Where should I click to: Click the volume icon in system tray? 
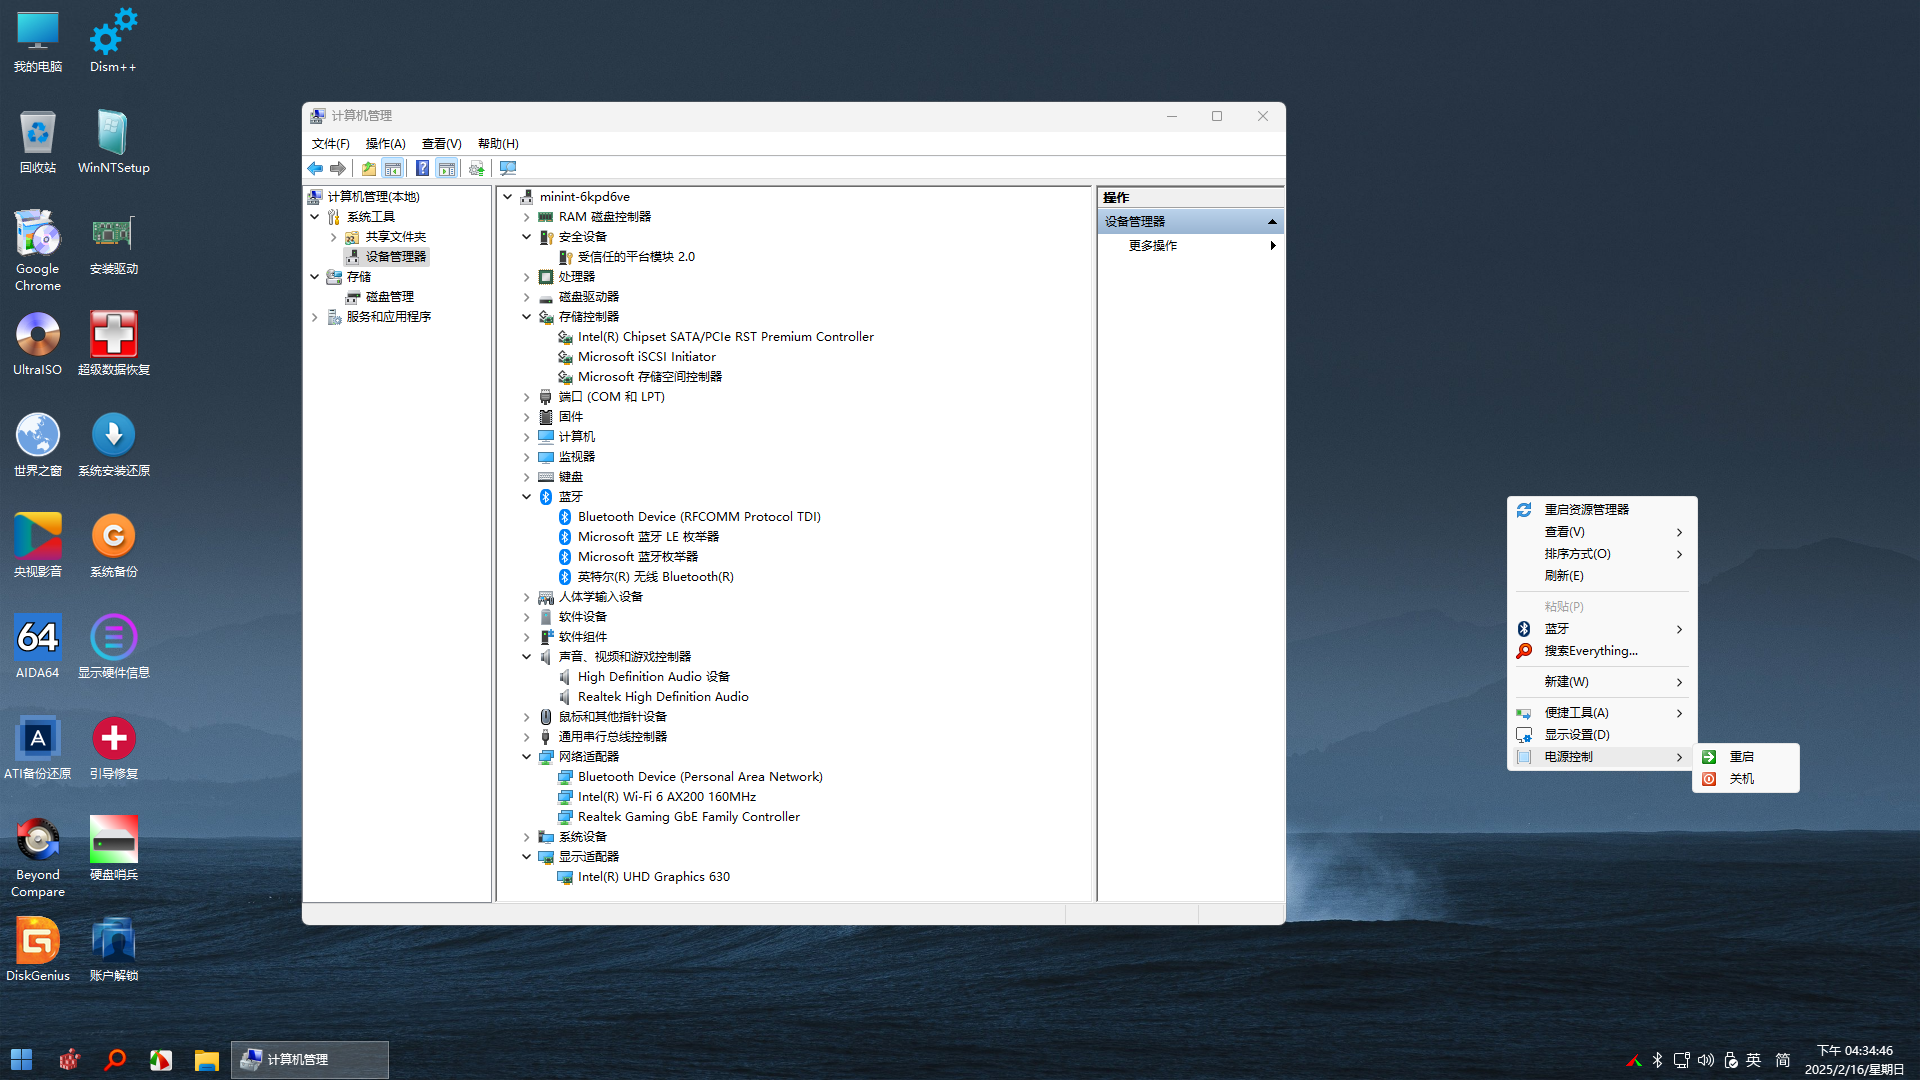pos(1706,1060)
